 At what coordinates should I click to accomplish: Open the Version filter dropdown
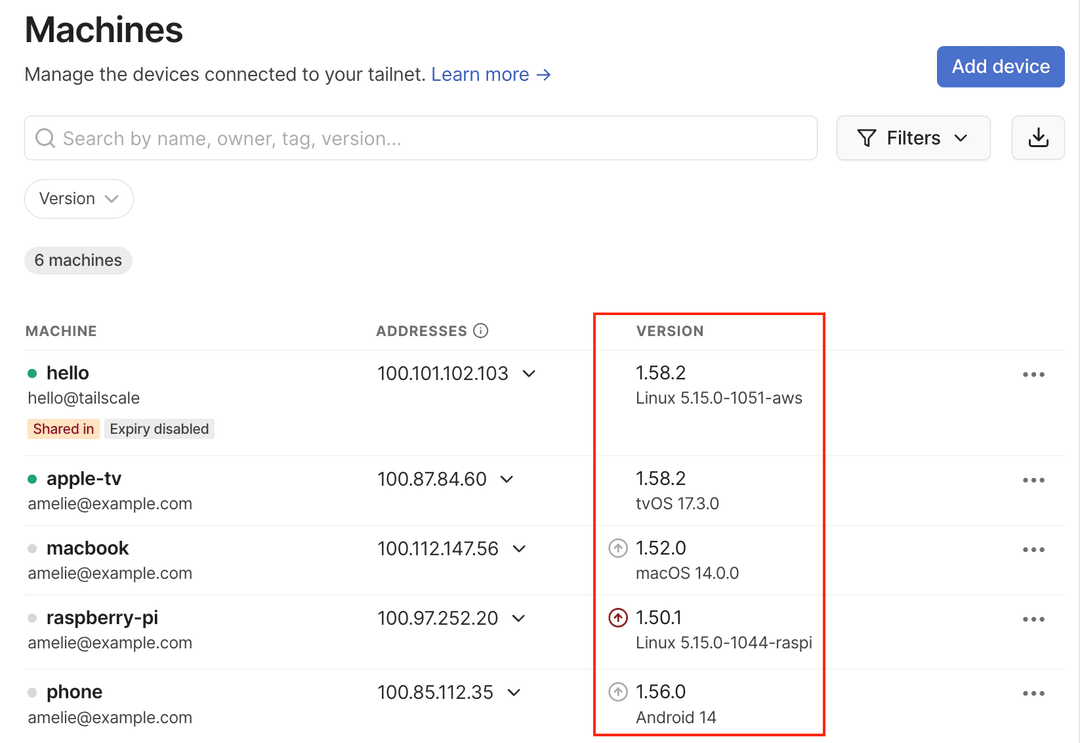click(x=78, y=199)
